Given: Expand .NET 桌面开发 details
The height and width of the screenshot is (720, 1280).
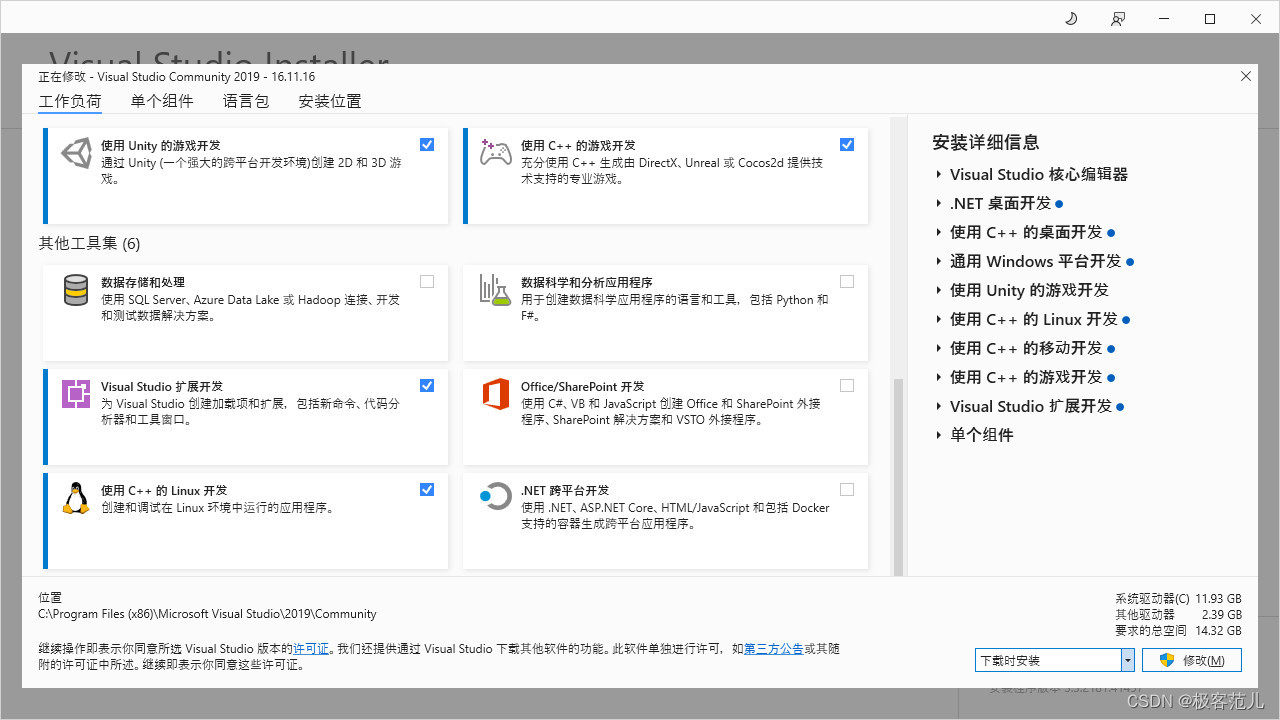Looking at the screenshot, I should point(939,204).
